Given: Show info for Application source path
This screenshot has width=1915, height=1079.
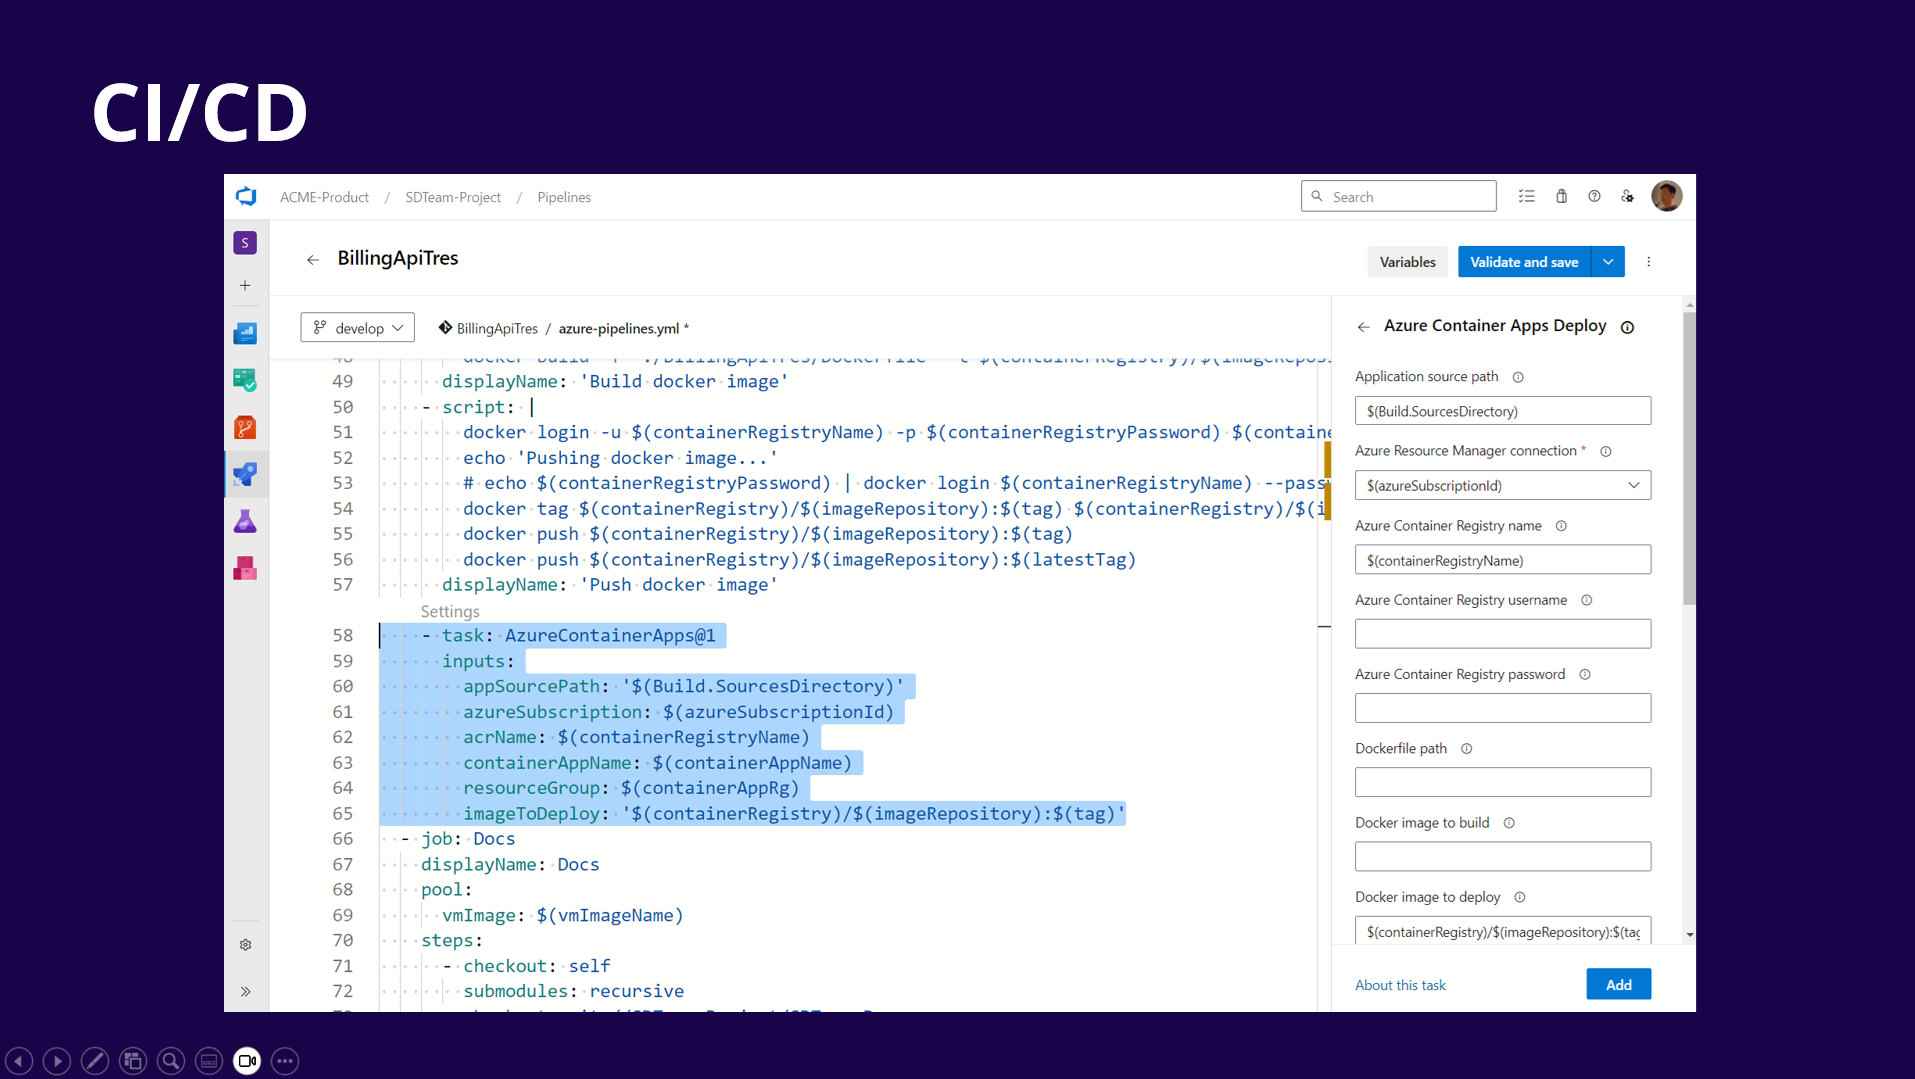Looking at the screenshot, I should pyautogui.click(x=1518, y=377).
